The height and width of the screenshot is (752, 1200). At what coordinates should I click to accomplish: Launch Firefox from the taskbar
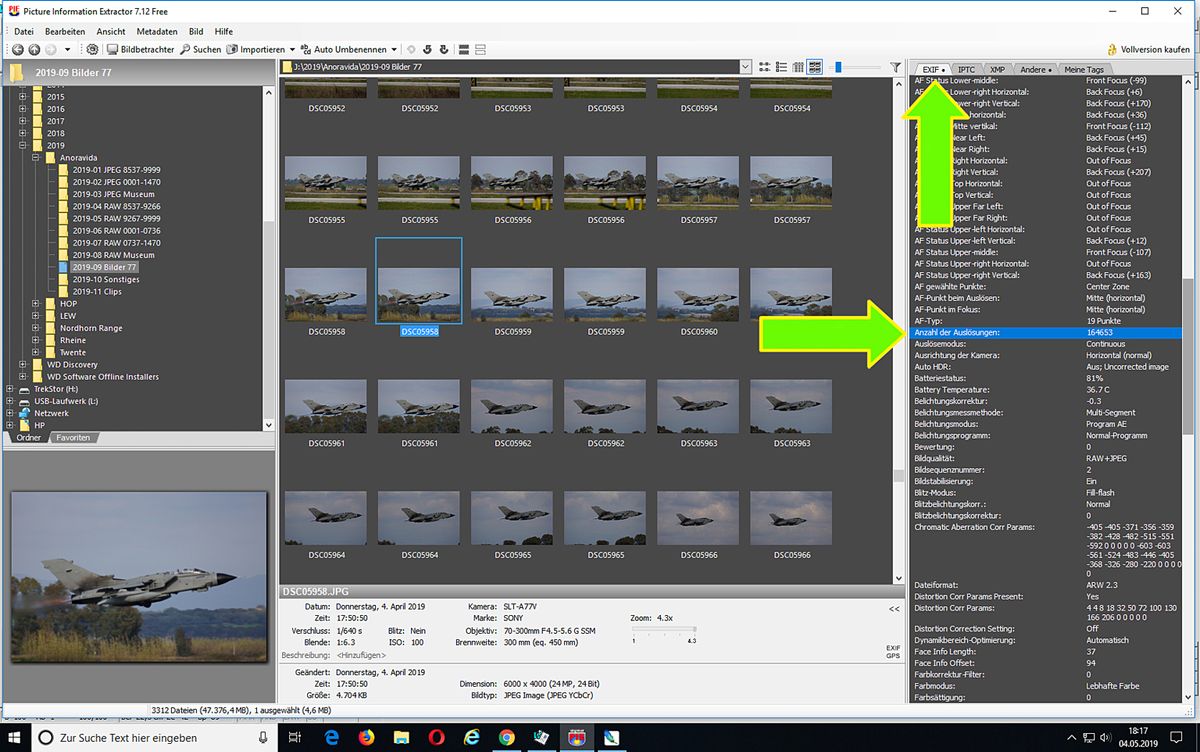click(366, 738)
